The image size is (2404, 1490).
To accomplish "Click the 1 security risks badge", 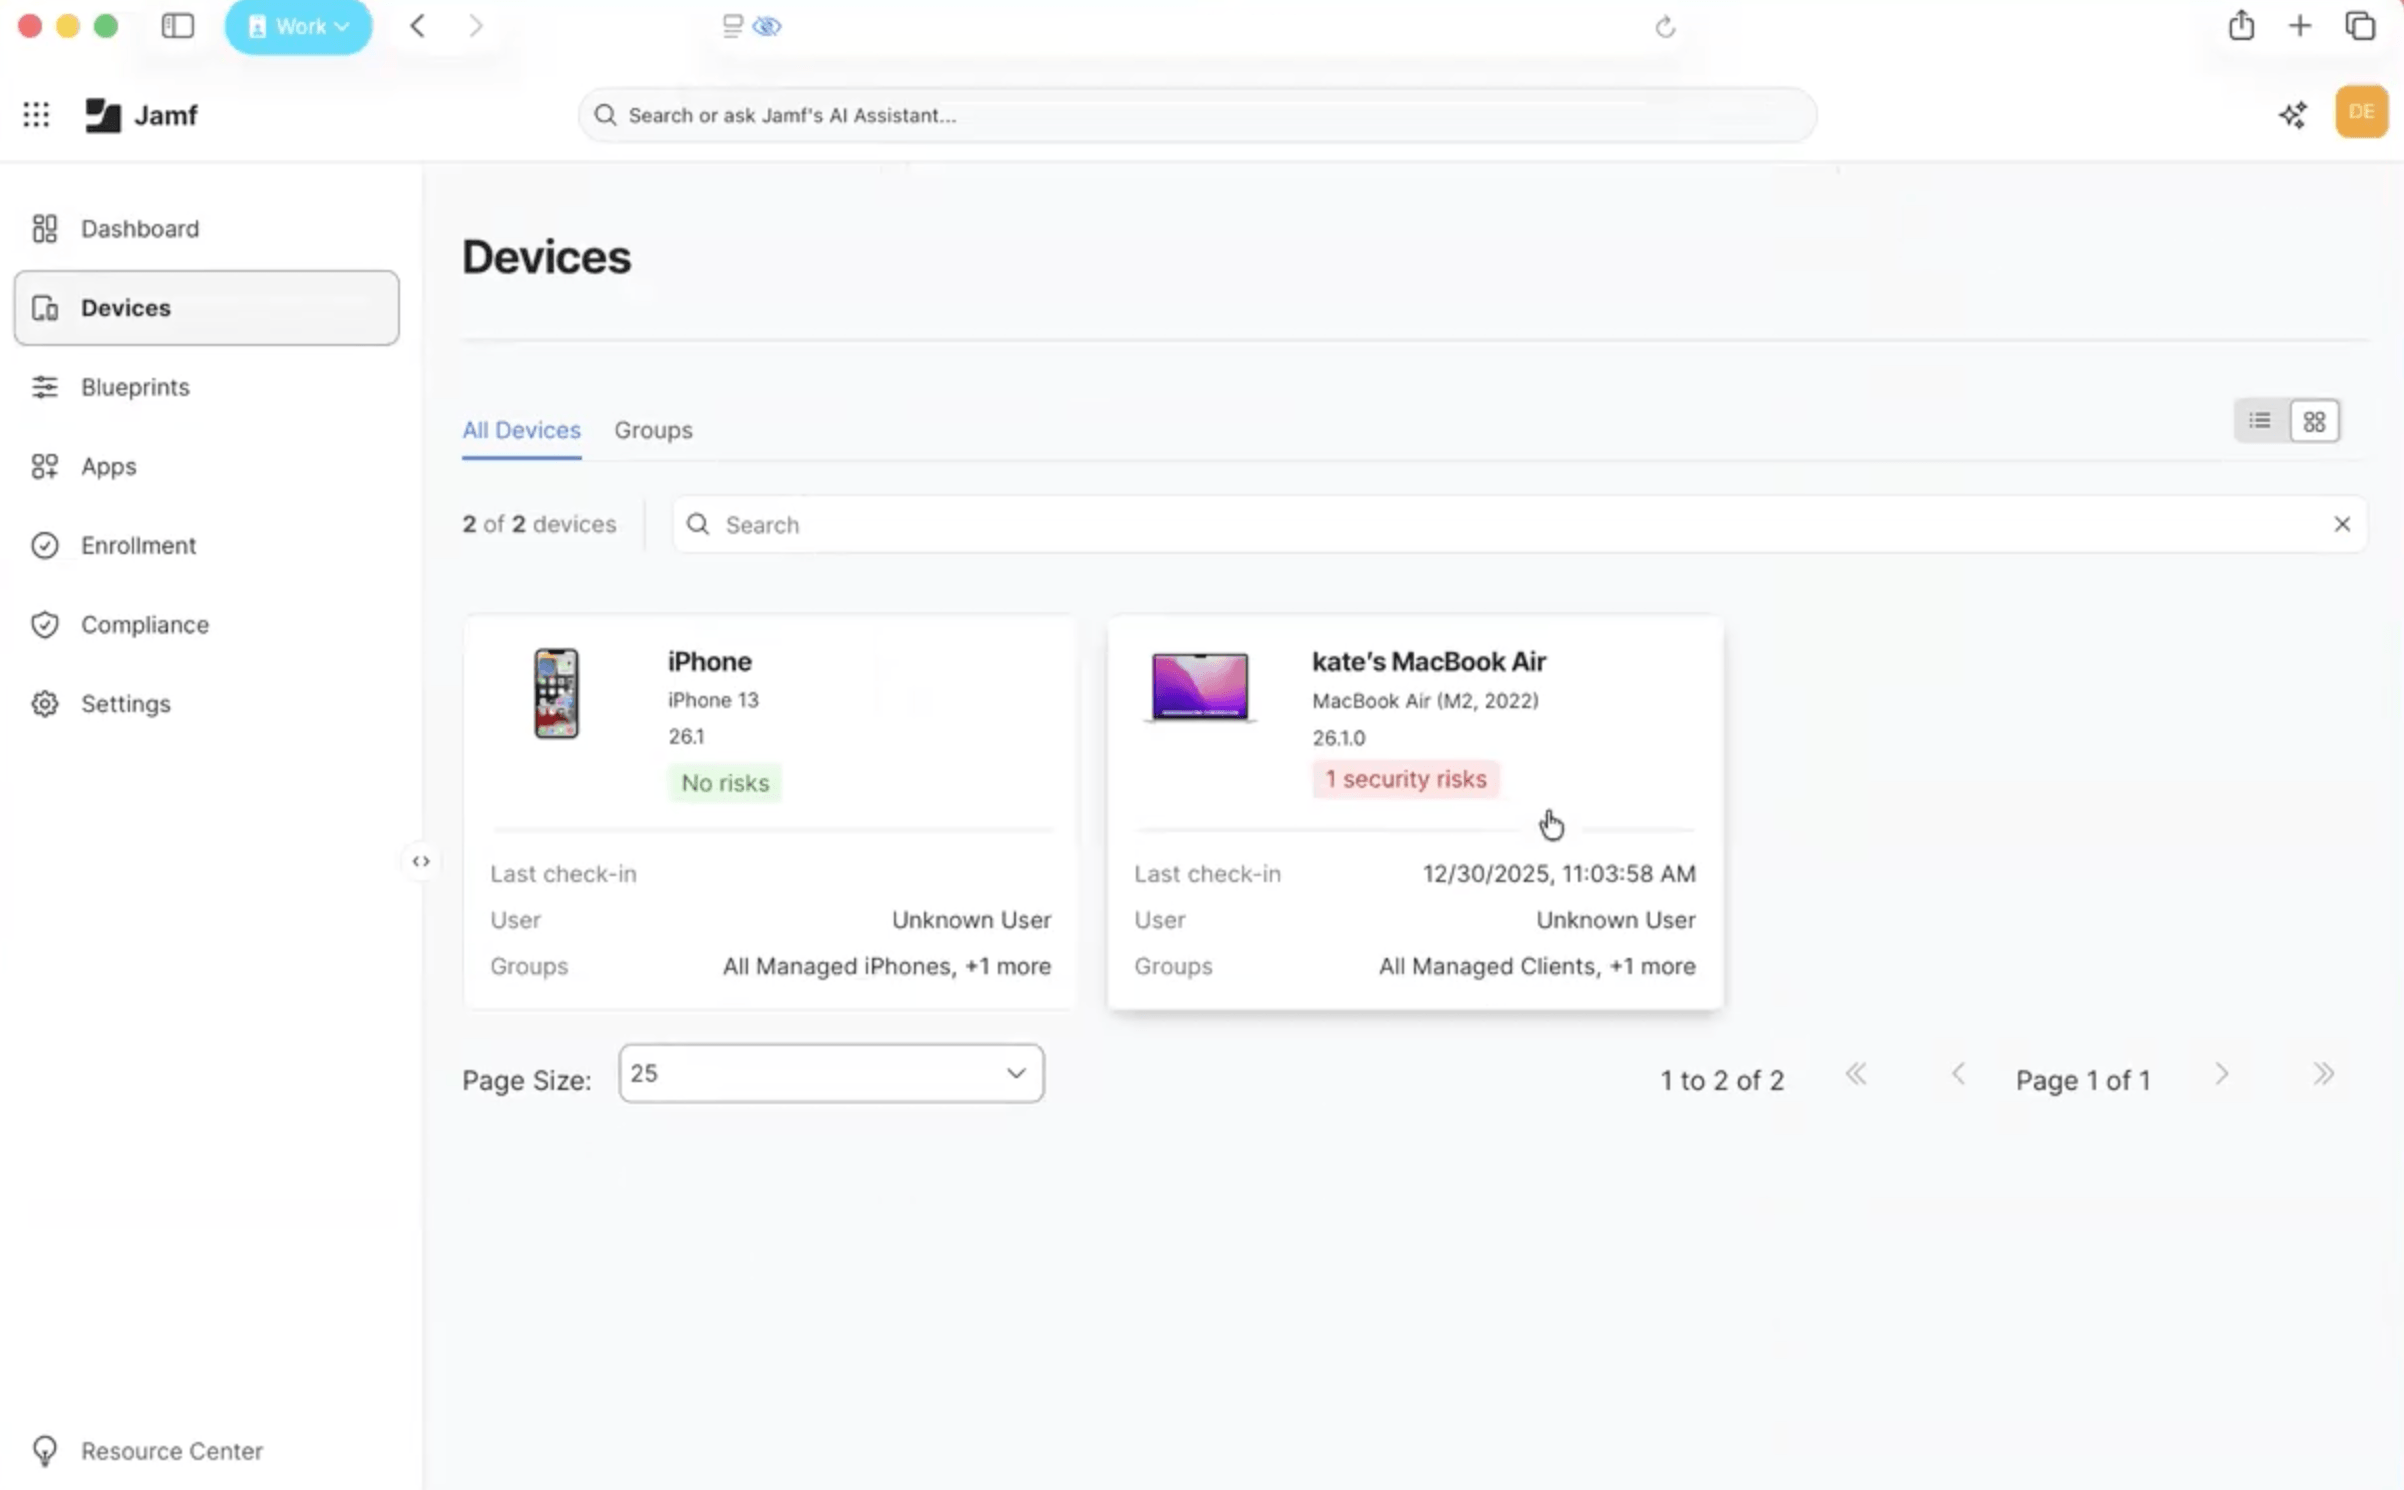I will [1406, 779].
